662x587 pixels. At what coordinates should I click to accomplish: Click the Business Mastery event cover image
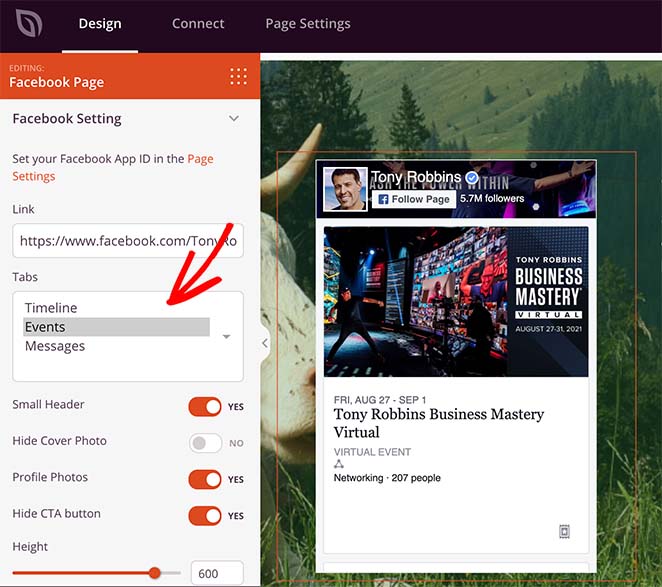pos(456,302)
